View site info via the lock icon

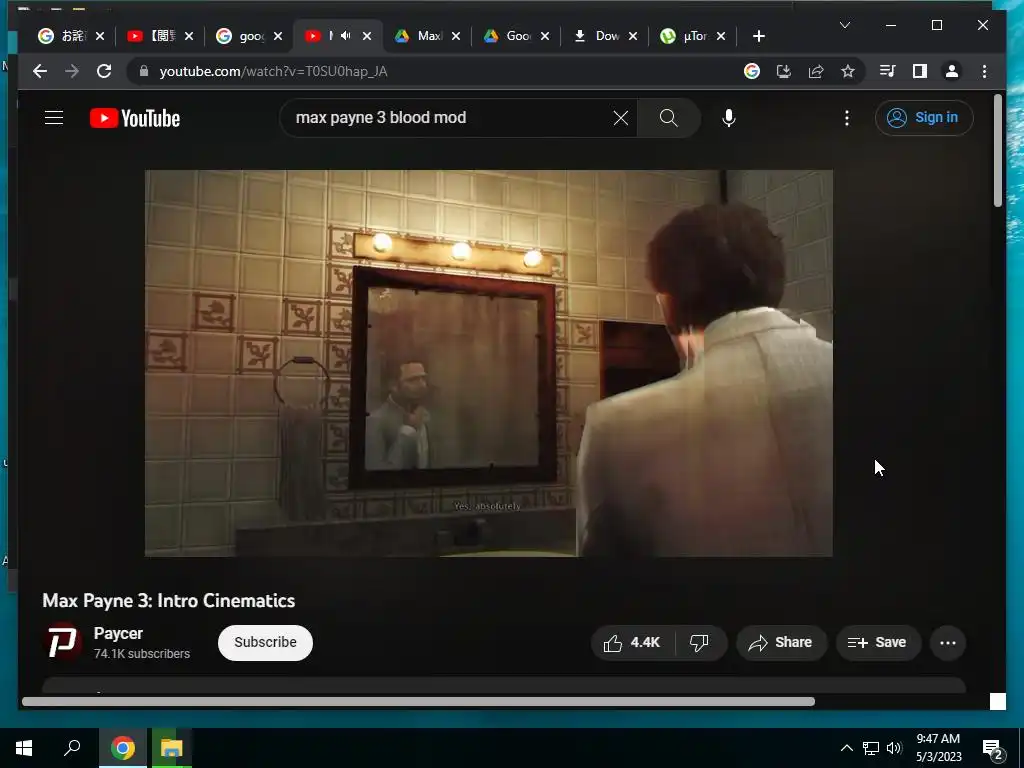point(144,71)
